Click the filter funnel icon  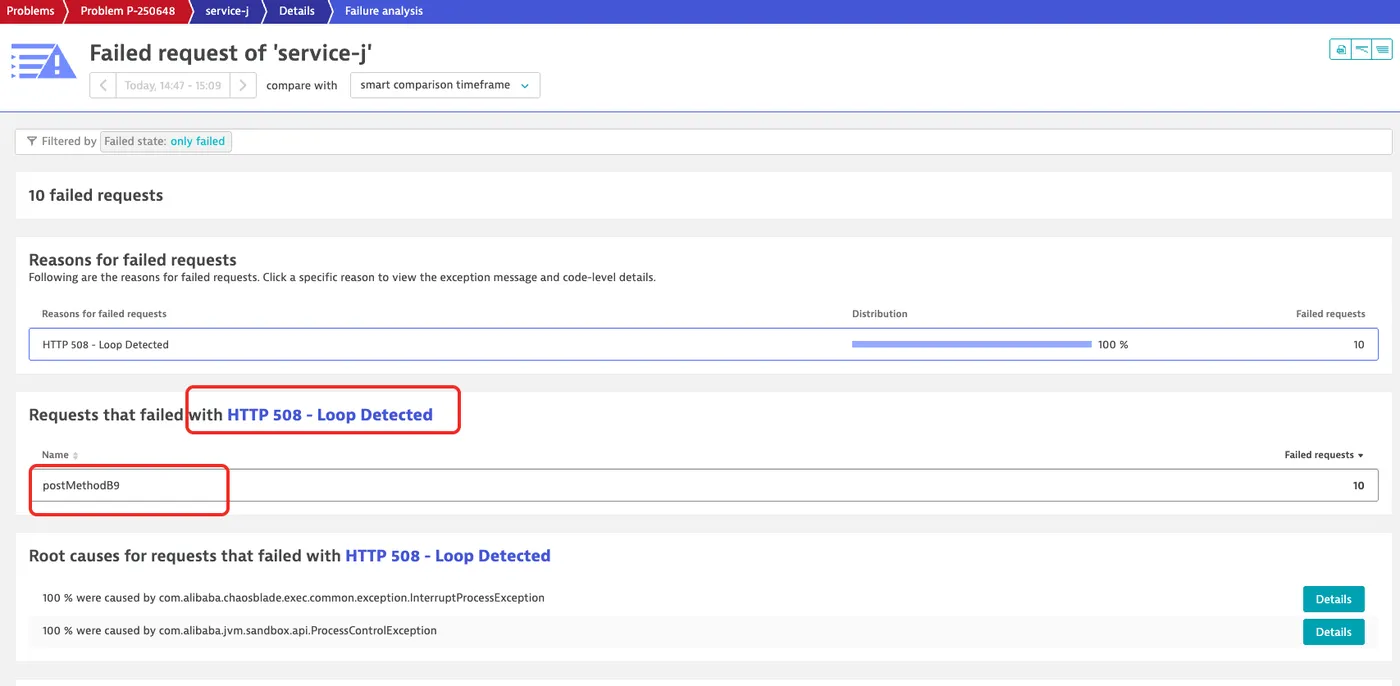[32, 141]
